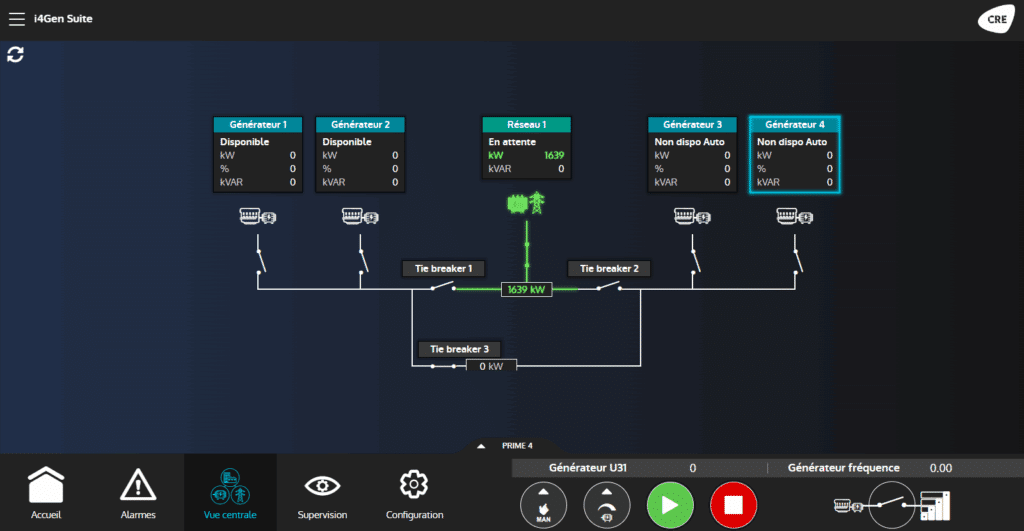Click Générateur 4 engine icon
The width and height of the screenshot is (1024, 531).
click(x=796, y=216)
